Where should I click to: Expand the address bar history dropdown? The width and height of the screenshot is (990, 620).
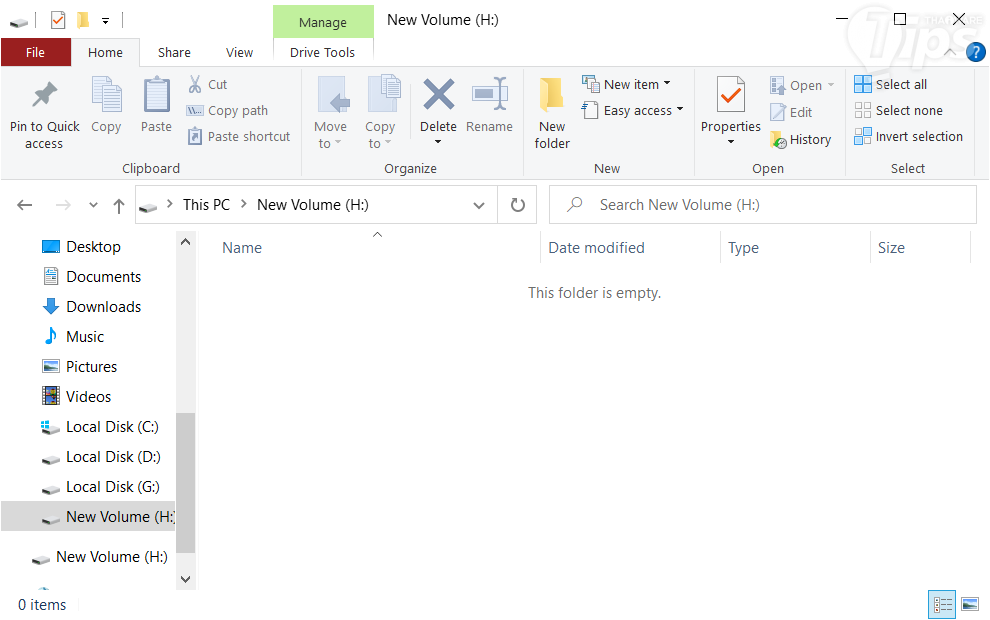click(x=479, y=205)
